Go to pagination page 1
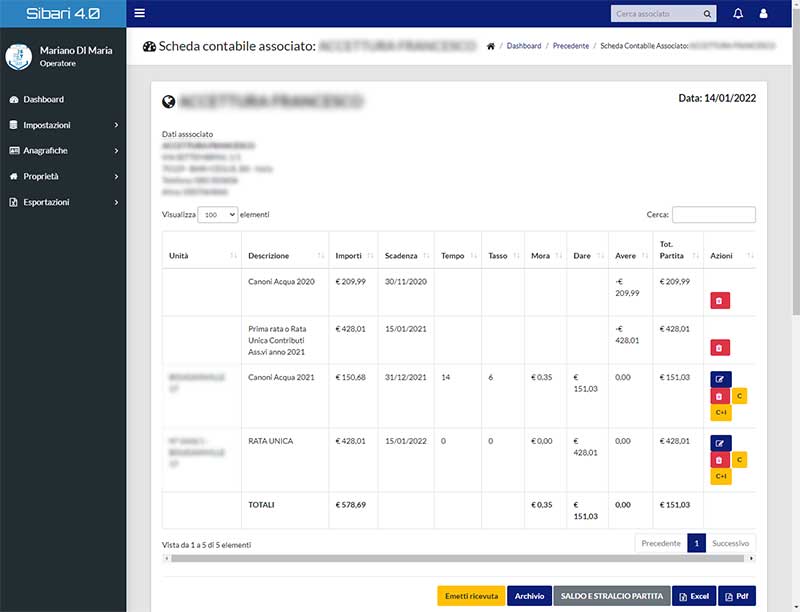Image resolution: width=800 pixels, height=612 pixels. coord(696,543)
